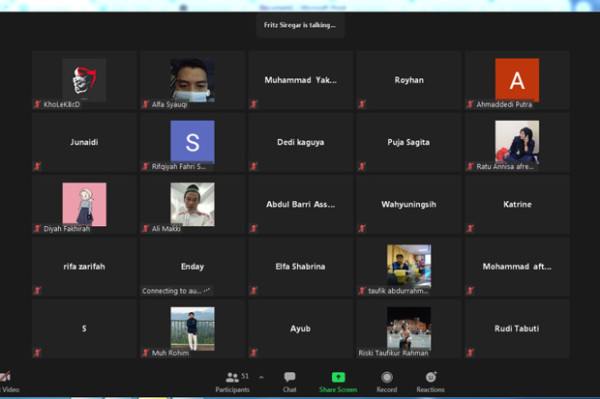Open the Reactions smiley icon
Screen dimensions: 600x399
pos(431,377)
